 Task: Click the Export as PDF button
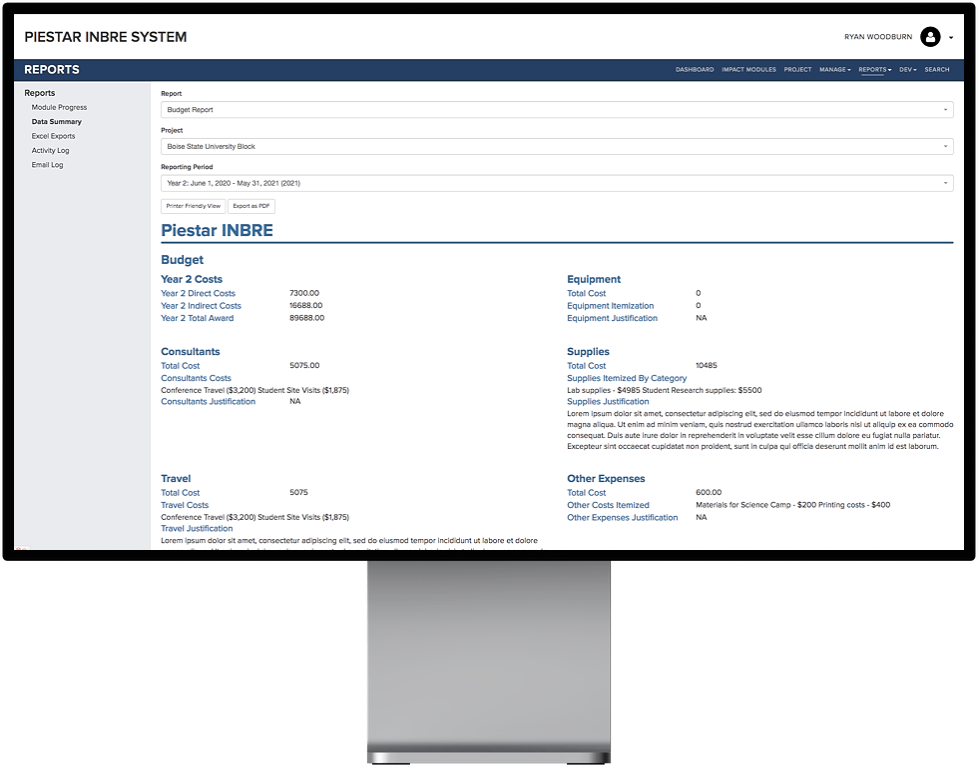click(x=251, y=206)
